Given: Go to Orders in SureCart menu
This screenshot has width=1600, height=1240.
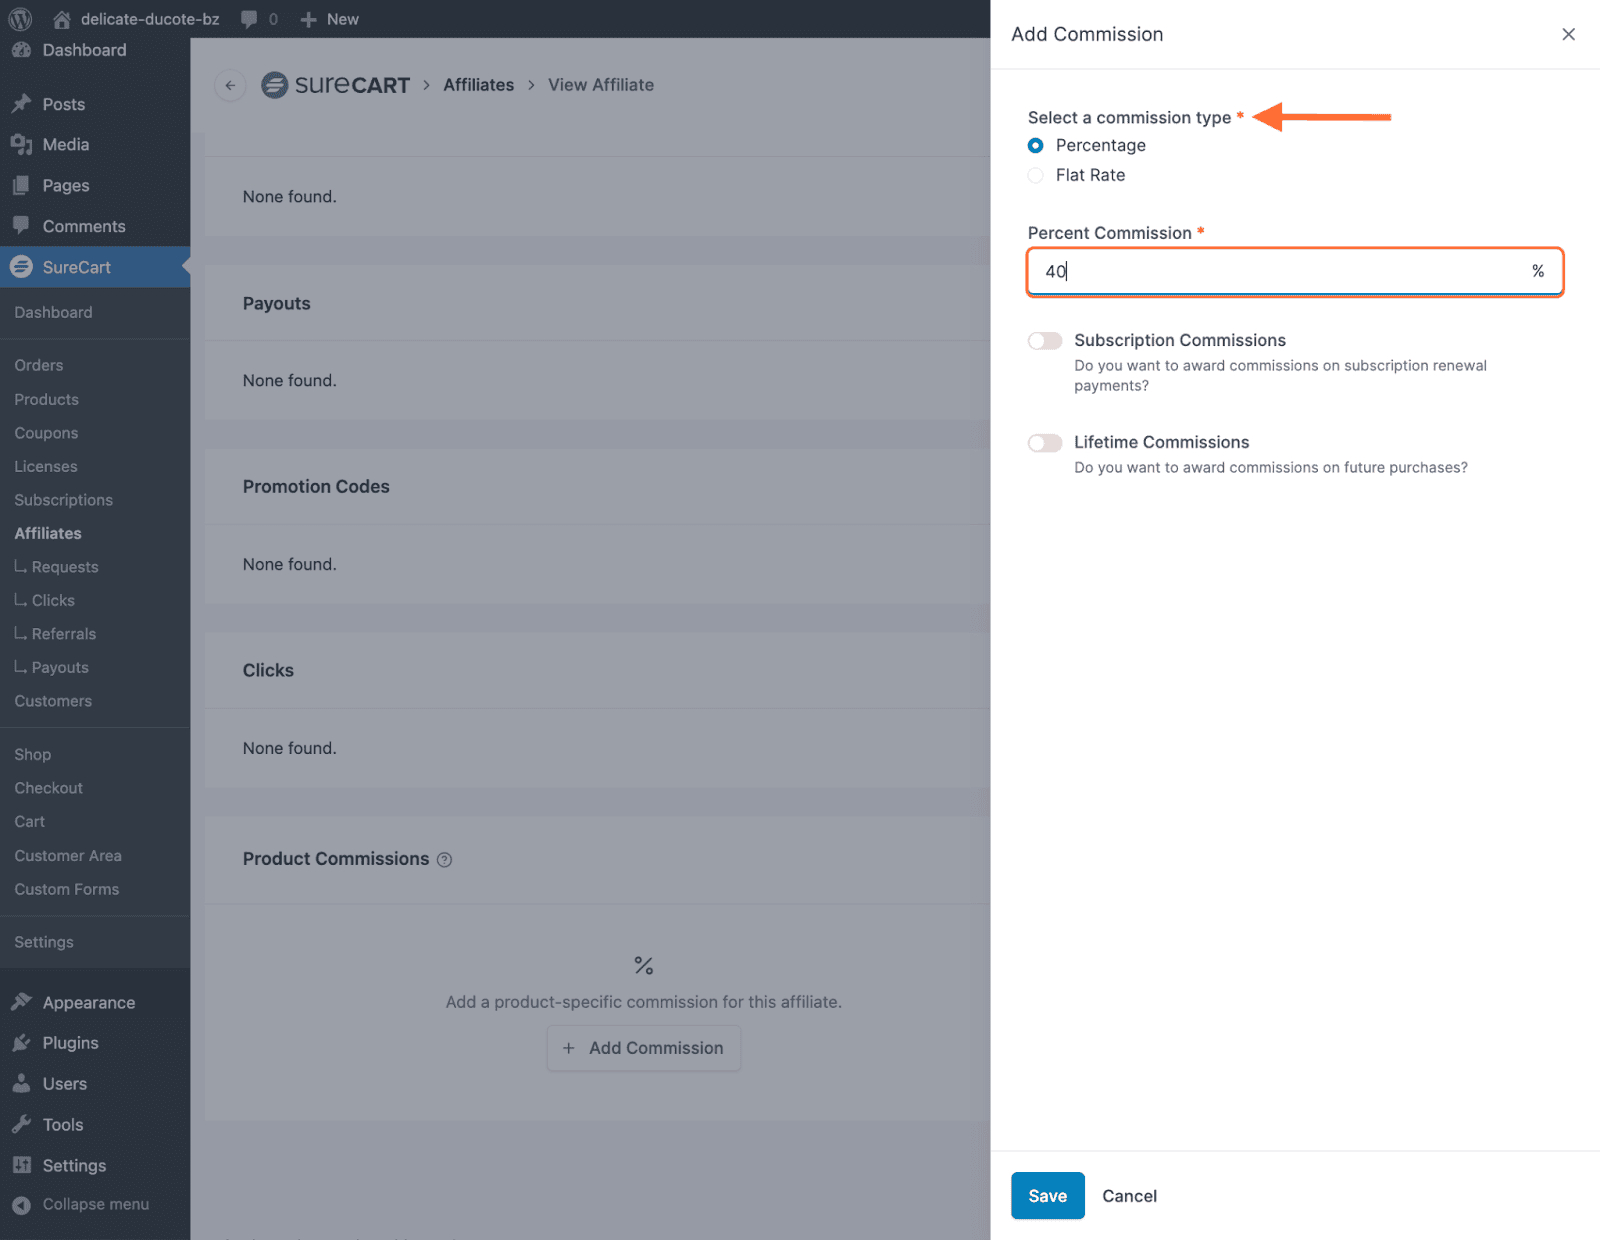Looking at the screenshot, I should coord(39,366).
